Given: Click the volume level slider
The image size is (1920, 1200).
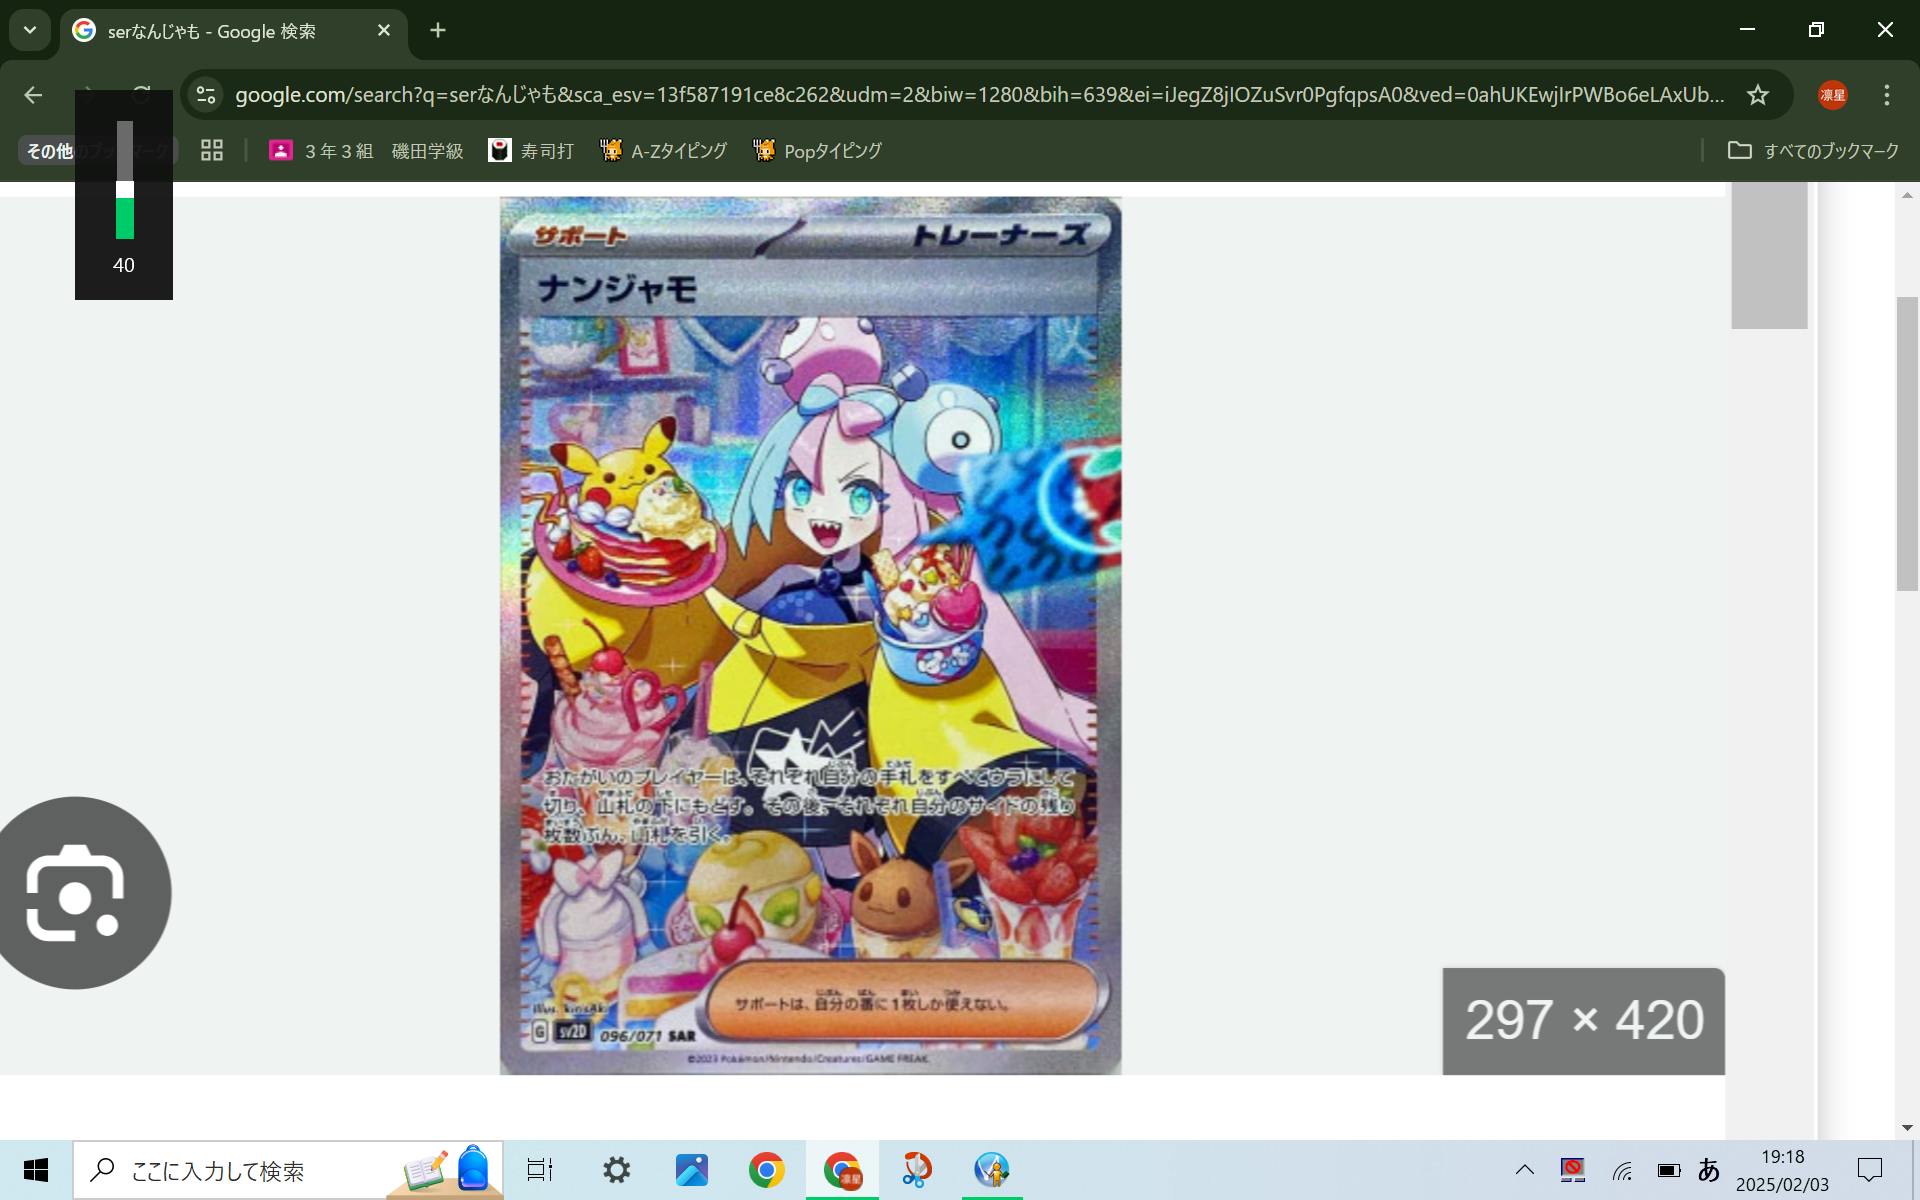Looking at the screenshot, I should (x=124, y=189).
